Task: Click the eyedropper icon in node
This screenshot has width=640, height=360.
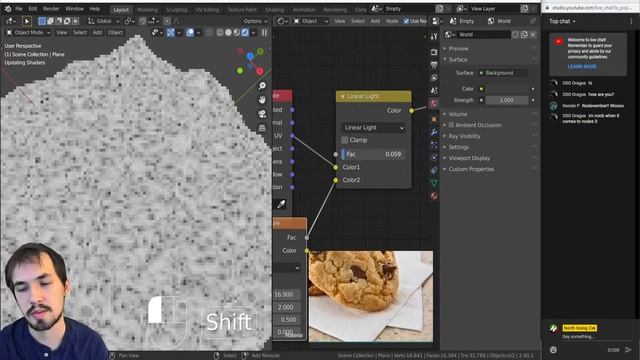Action: pos(281,204)
